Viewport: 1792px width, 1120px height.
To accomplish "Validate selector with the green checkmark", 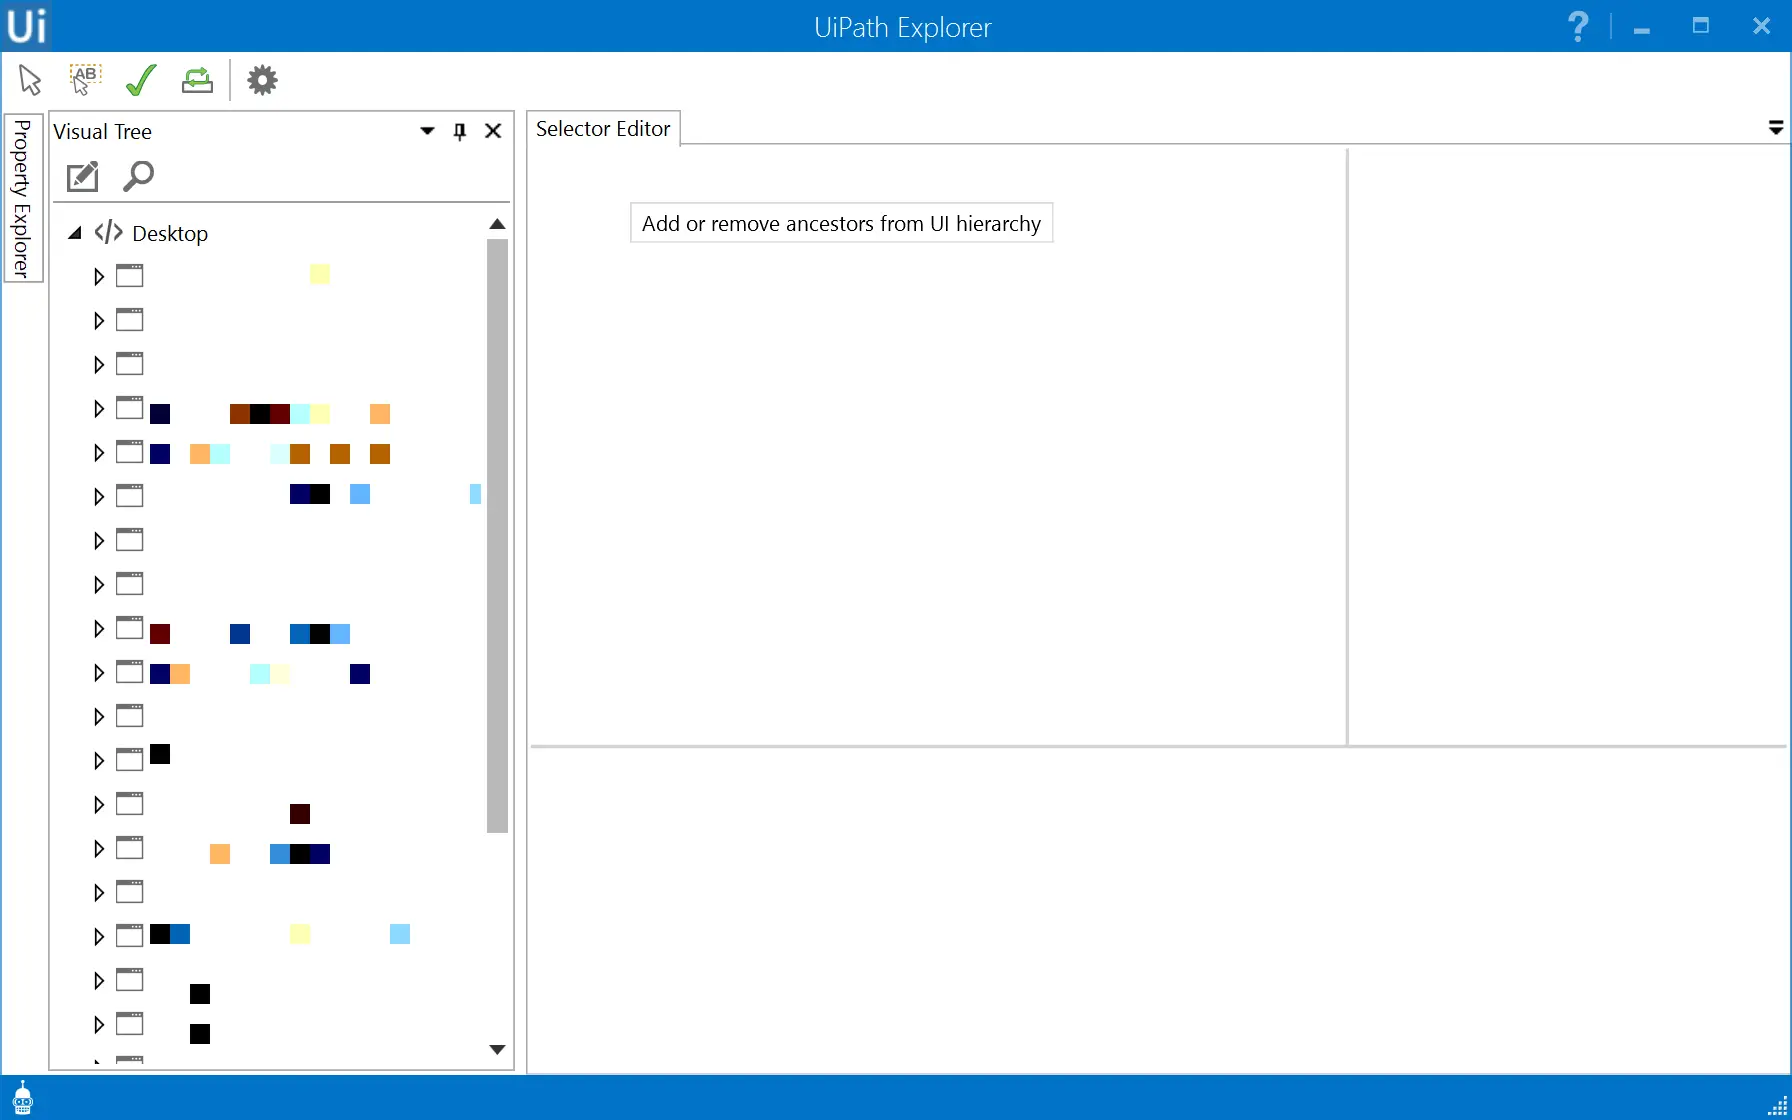I will coord(141,79).
